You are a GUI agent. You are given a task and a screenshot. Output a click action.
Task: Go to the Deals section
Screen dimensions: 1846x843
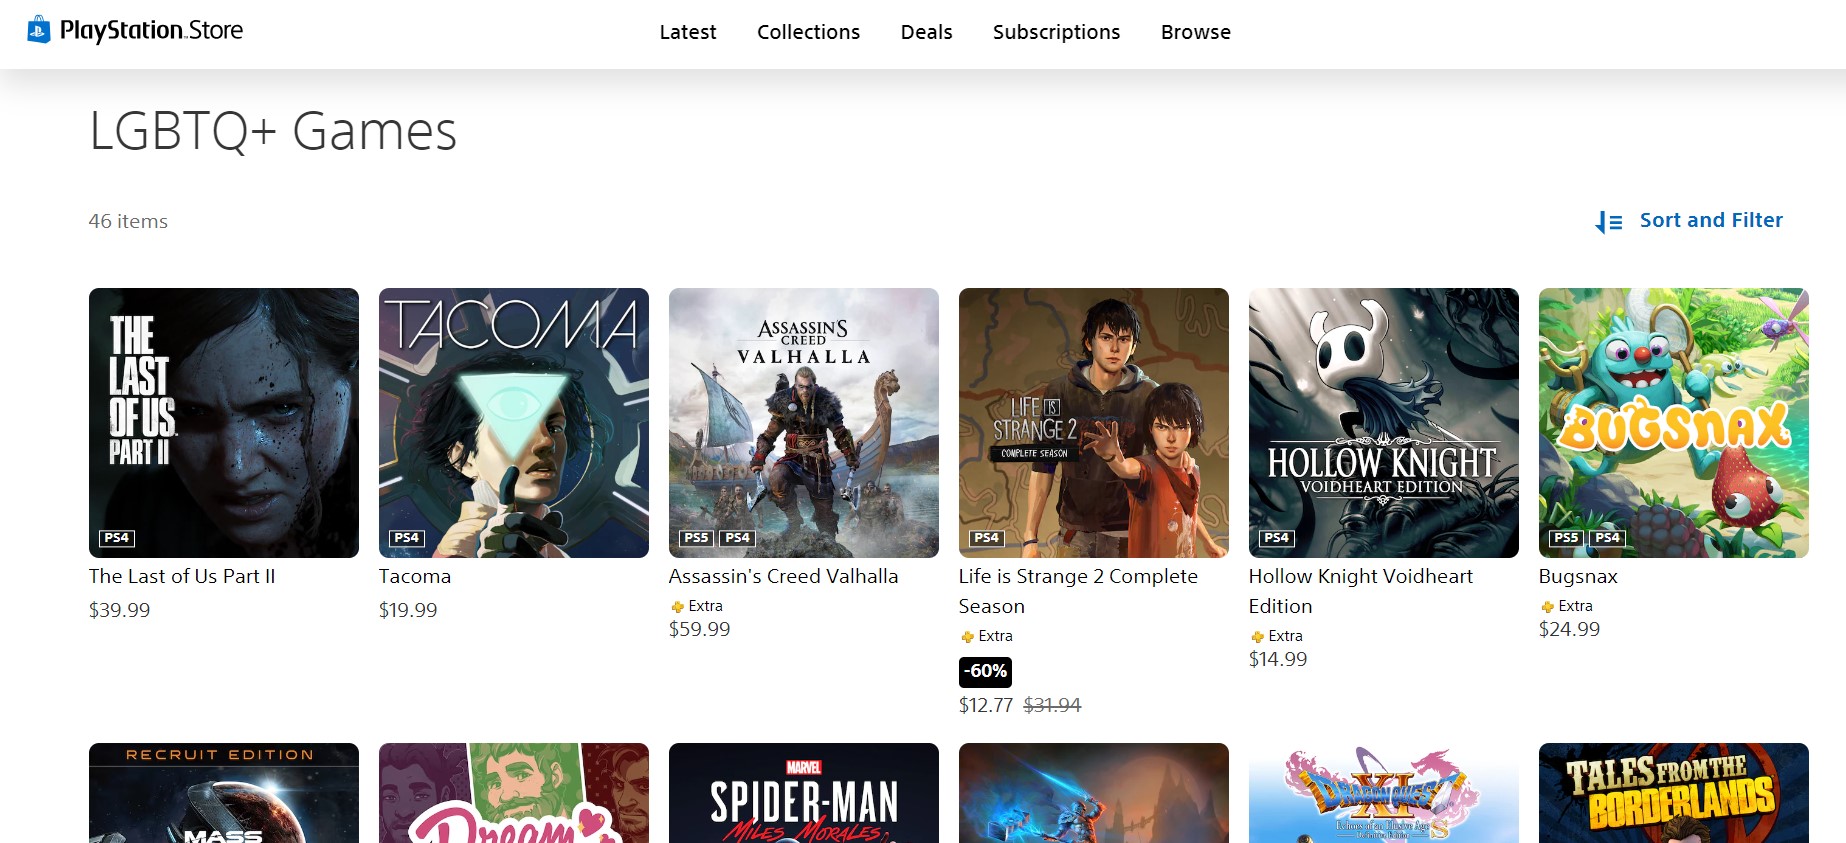point(926,32)
